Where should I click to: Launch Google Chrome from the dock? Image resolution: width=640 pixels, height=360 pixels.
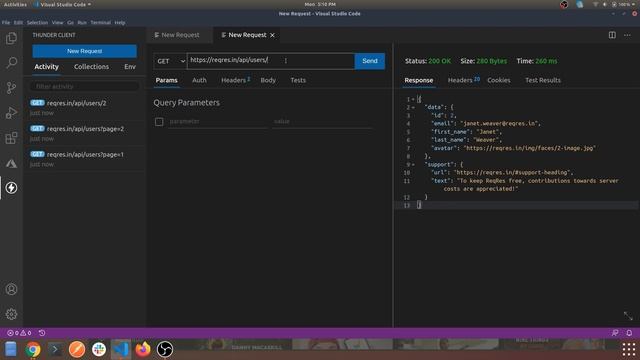(x=33, y=349)
